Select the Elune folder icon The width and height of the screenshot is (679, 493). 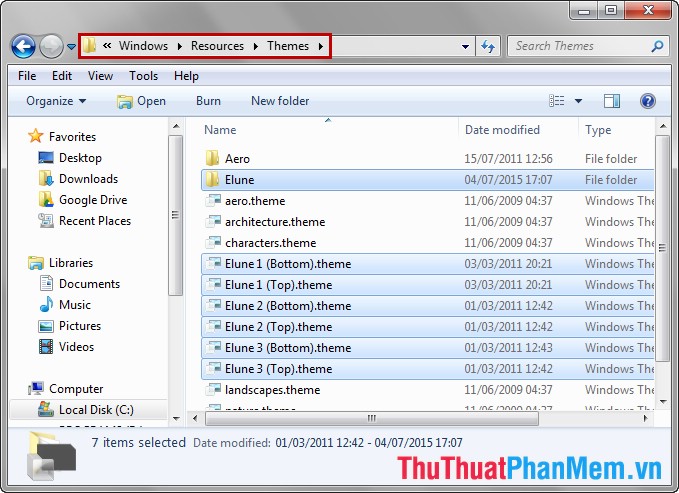[212, 179]
